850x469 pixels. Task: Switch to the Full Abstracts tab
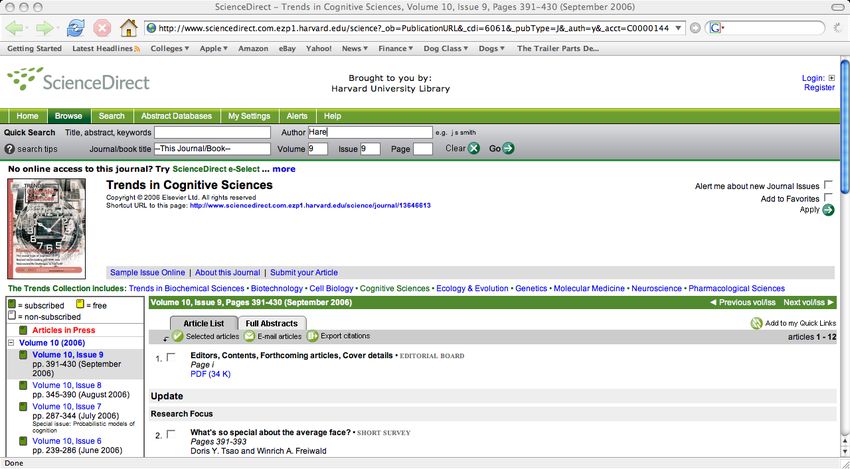(x=272, y=323)
